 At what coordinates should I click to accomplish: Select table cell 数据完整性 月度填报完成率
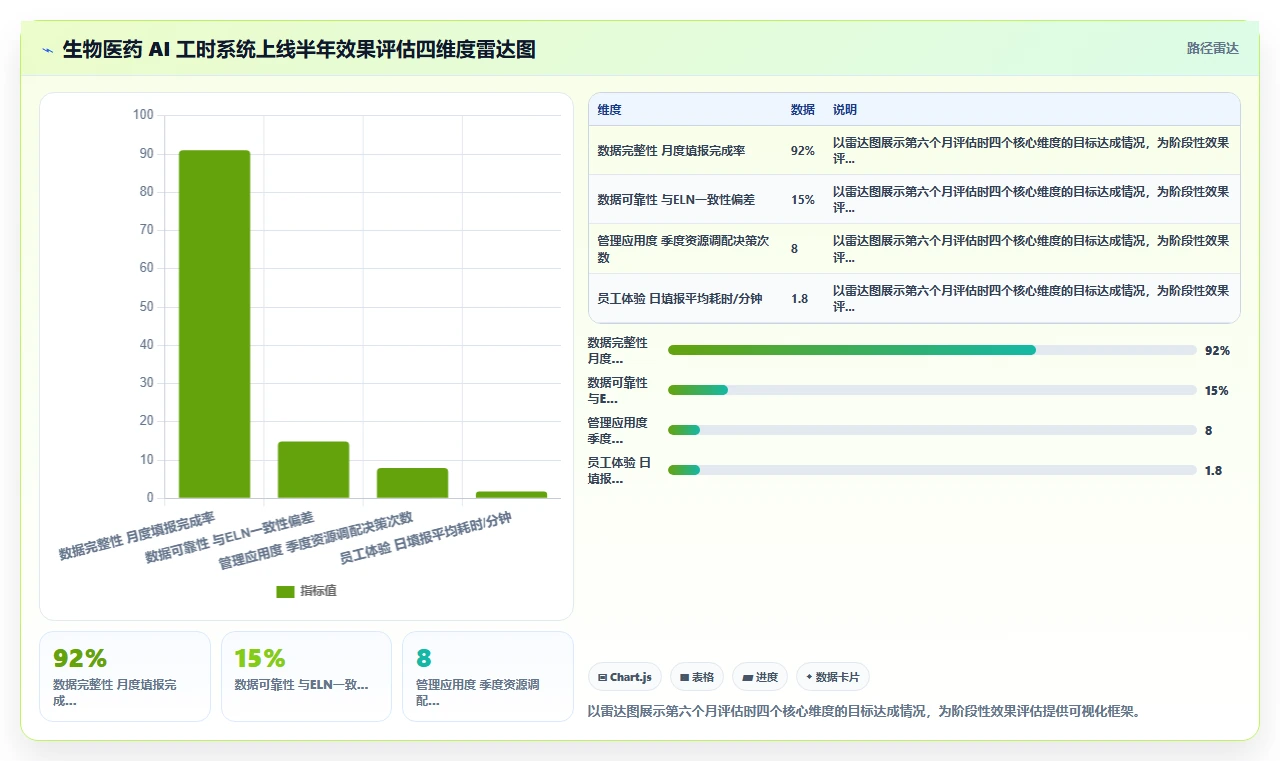pos(685,150)
